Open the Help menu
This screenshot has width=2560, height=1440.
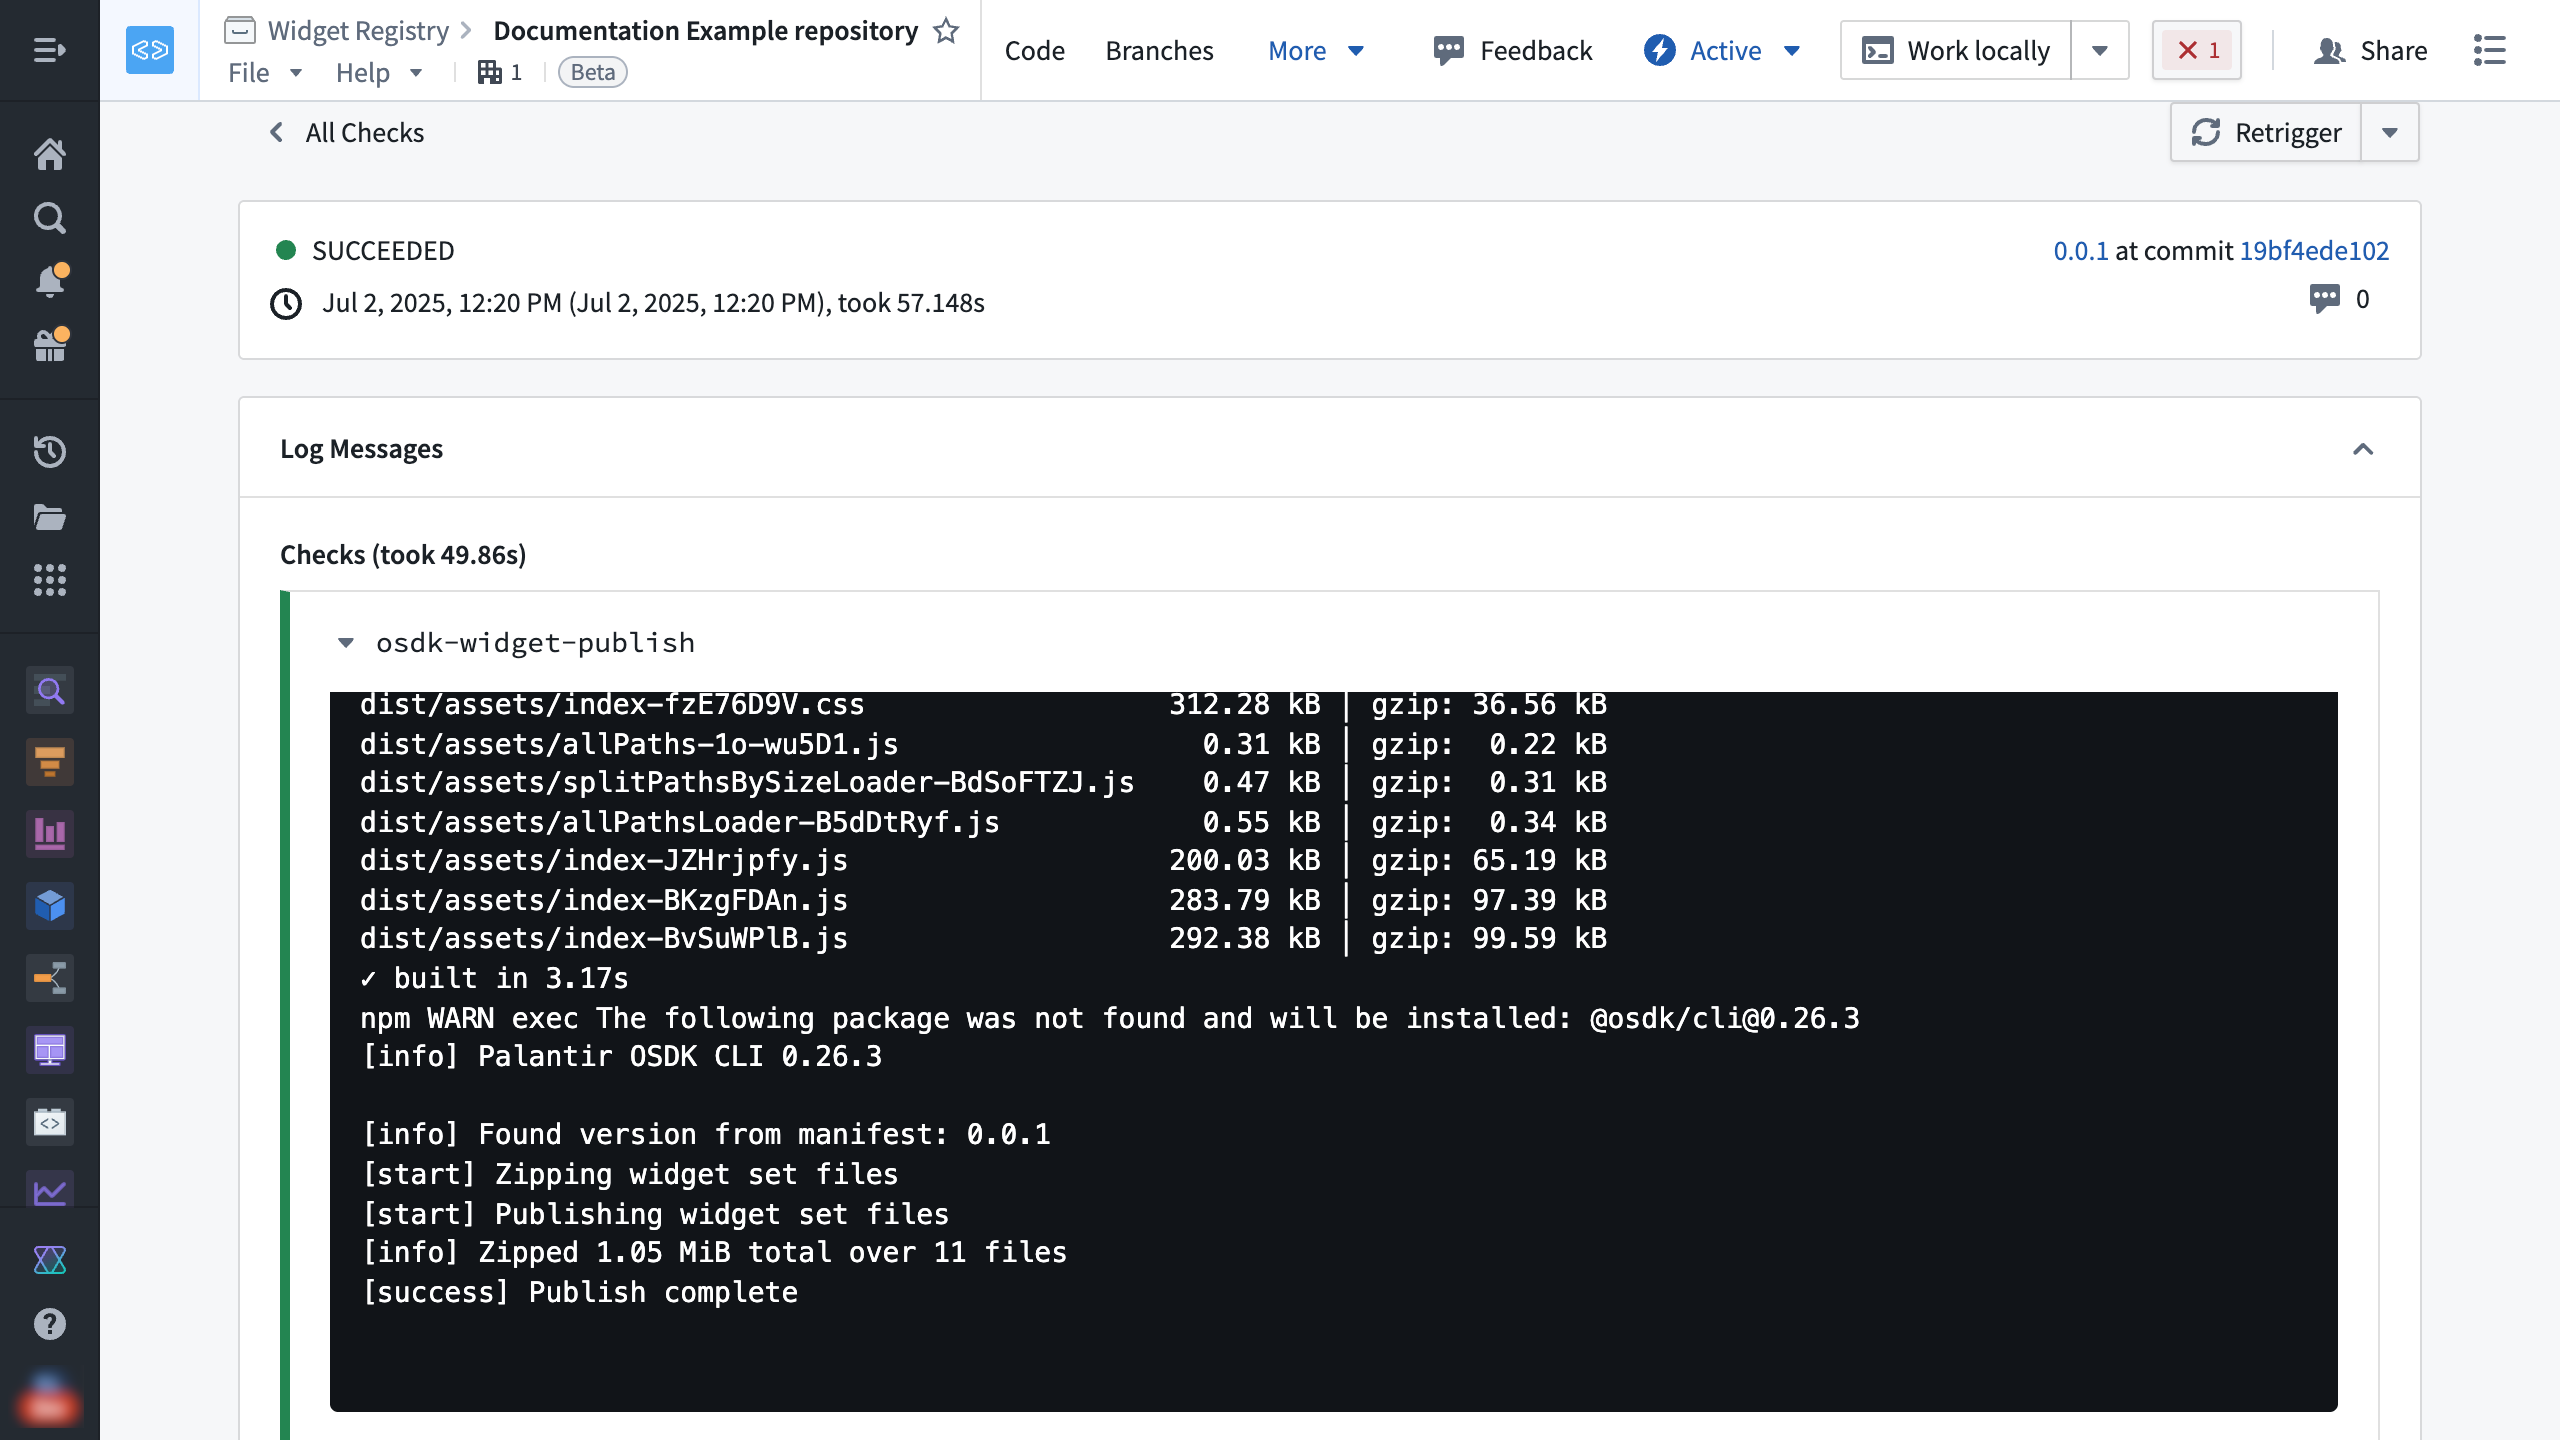pyautogui.click(x=379, y=72)
